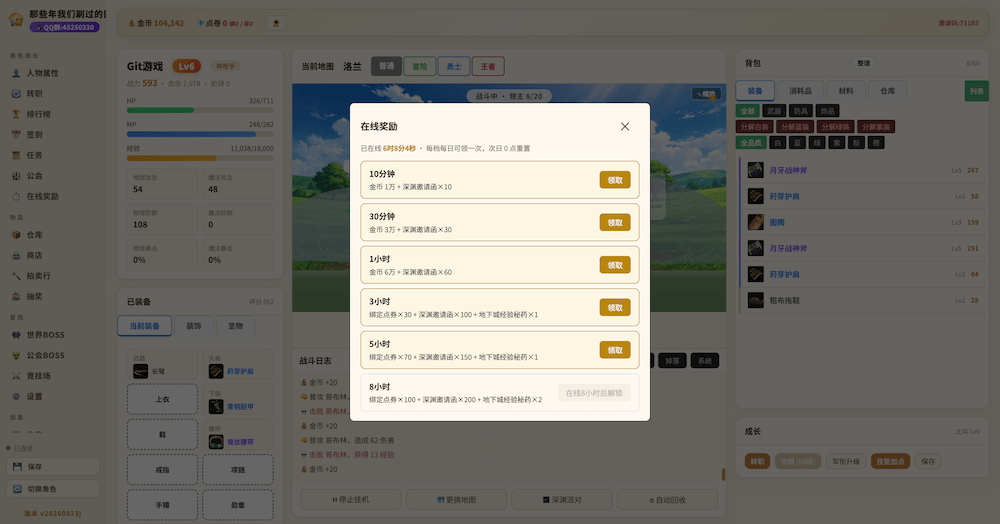This screenshot has width=1000, height=524.
Task: Click the 停止挂机 button
Action: pos(351,500)
